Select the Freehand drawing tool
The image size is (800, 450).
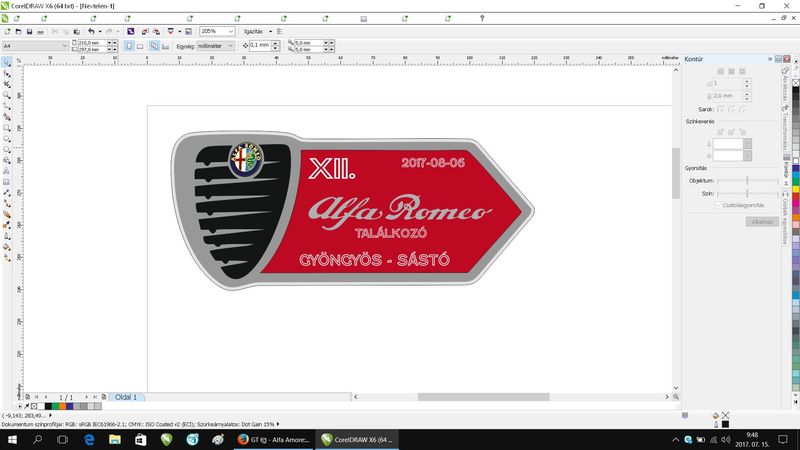coord(7,106)
